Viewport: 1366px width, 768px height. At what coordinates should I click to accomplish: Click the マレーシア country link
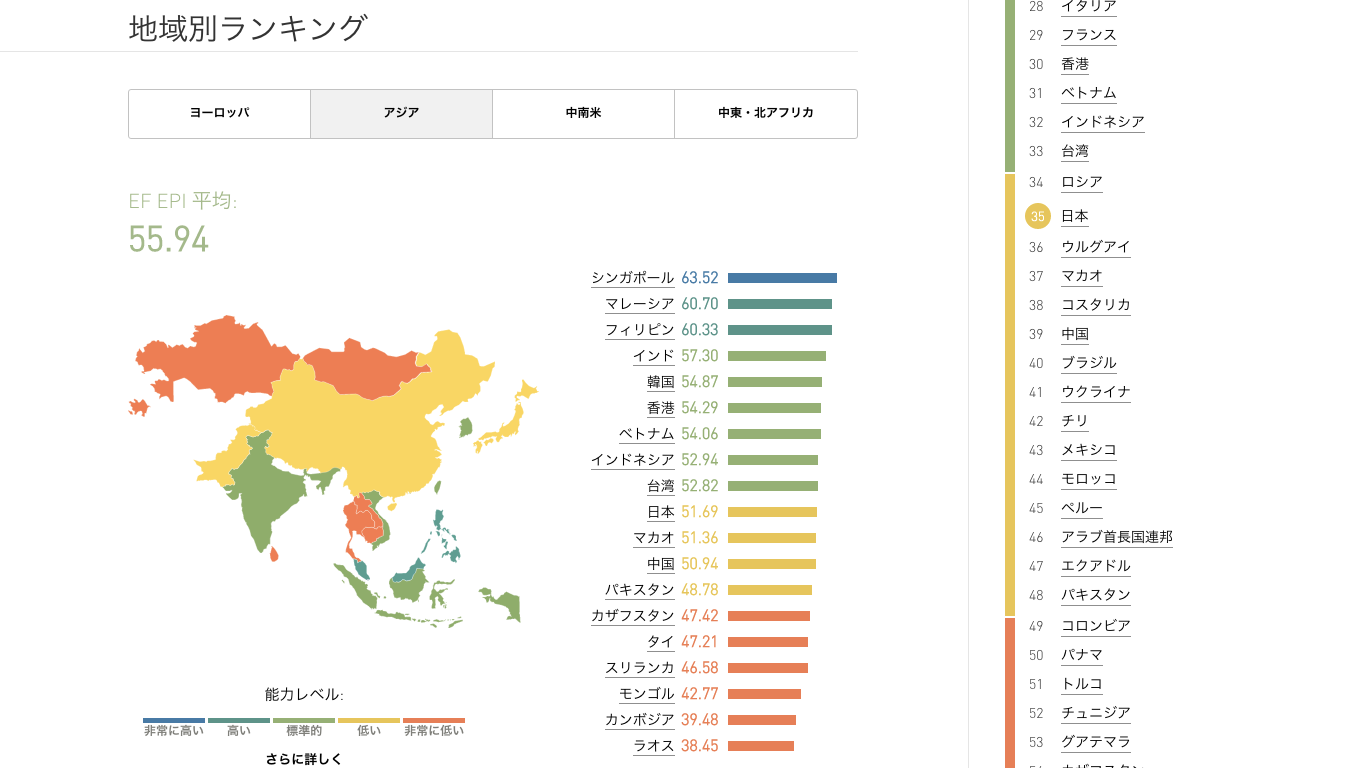tap(640, 304)
